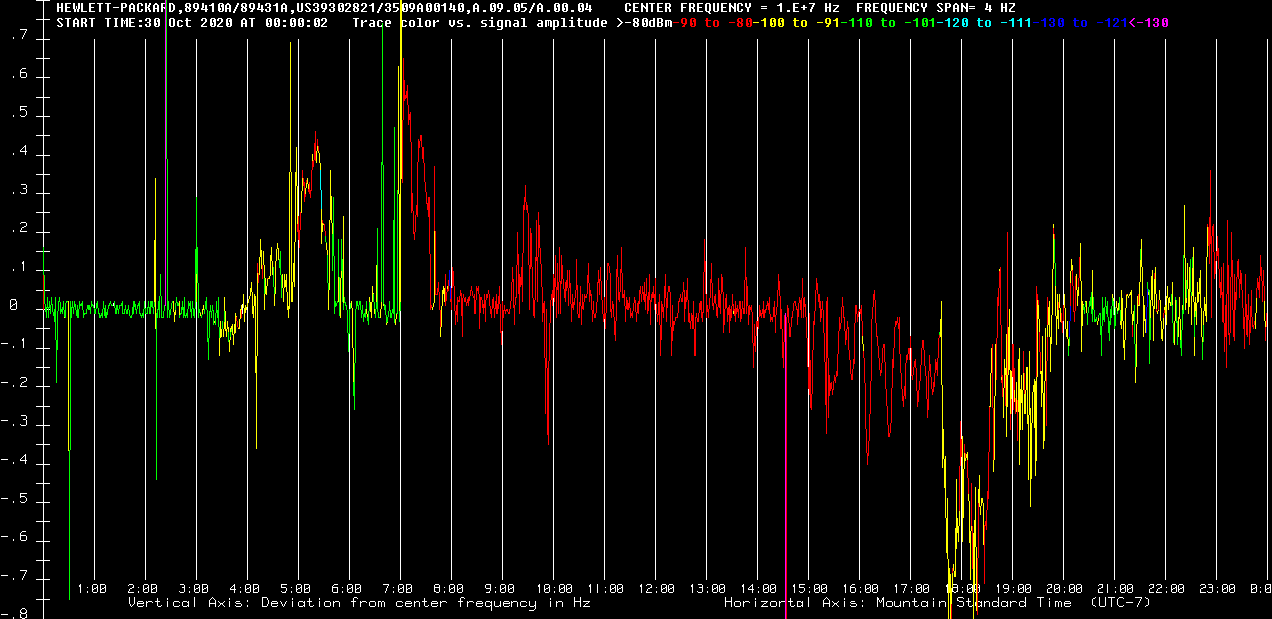Click the "CENTER FREQUENCY = 1.E+7 Hz" header text
Image resolution: width=1272 pixels, height=619 pixels.
[731, 7]
